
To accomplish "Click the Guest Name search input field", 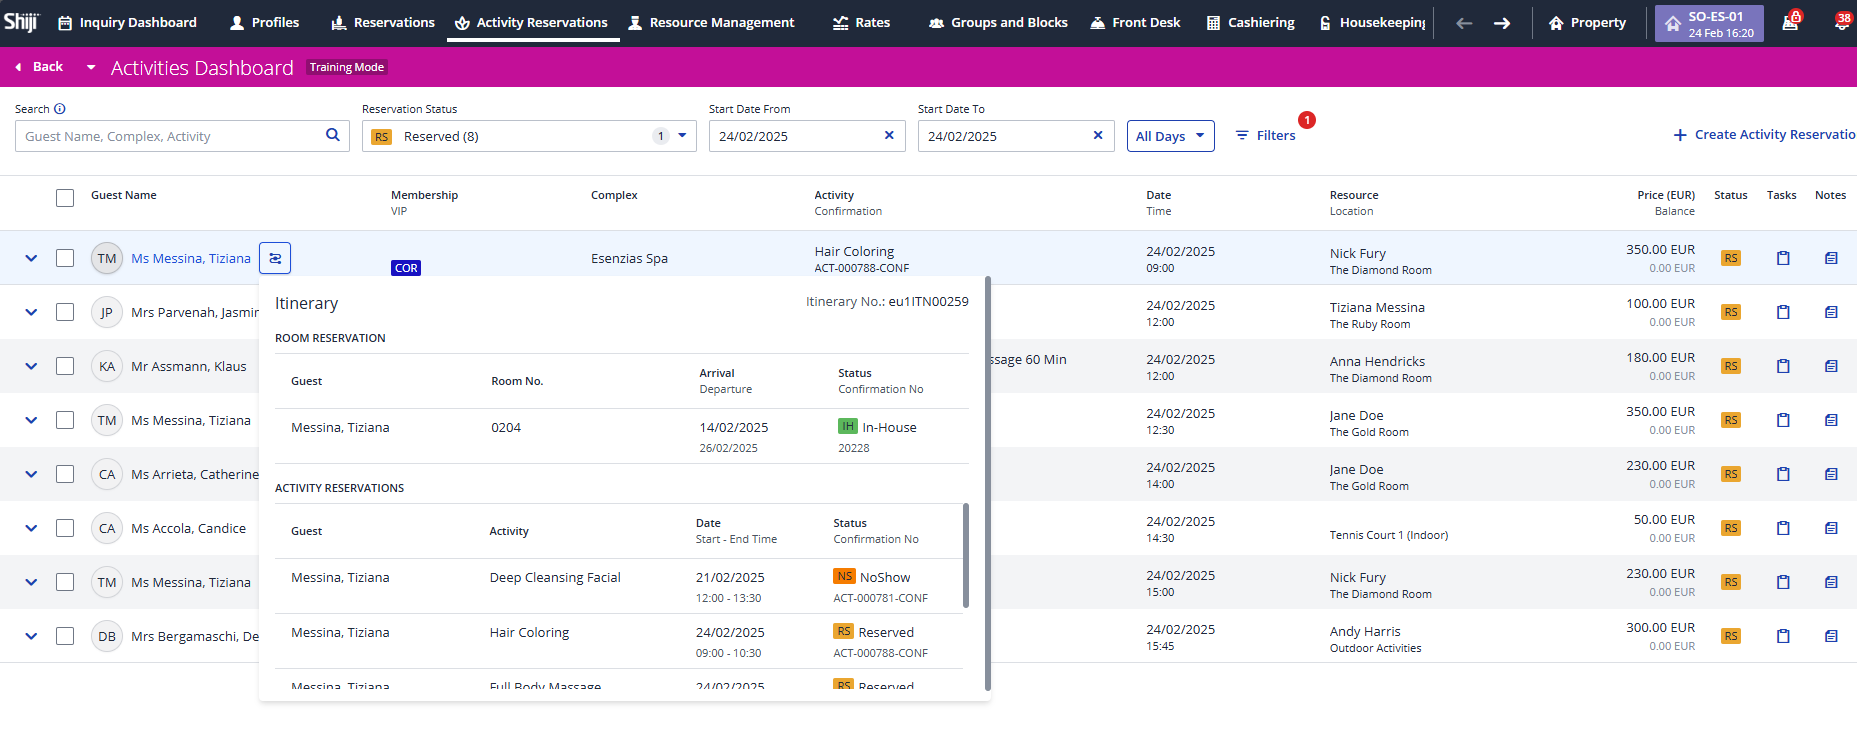I will tap(170, 136).
